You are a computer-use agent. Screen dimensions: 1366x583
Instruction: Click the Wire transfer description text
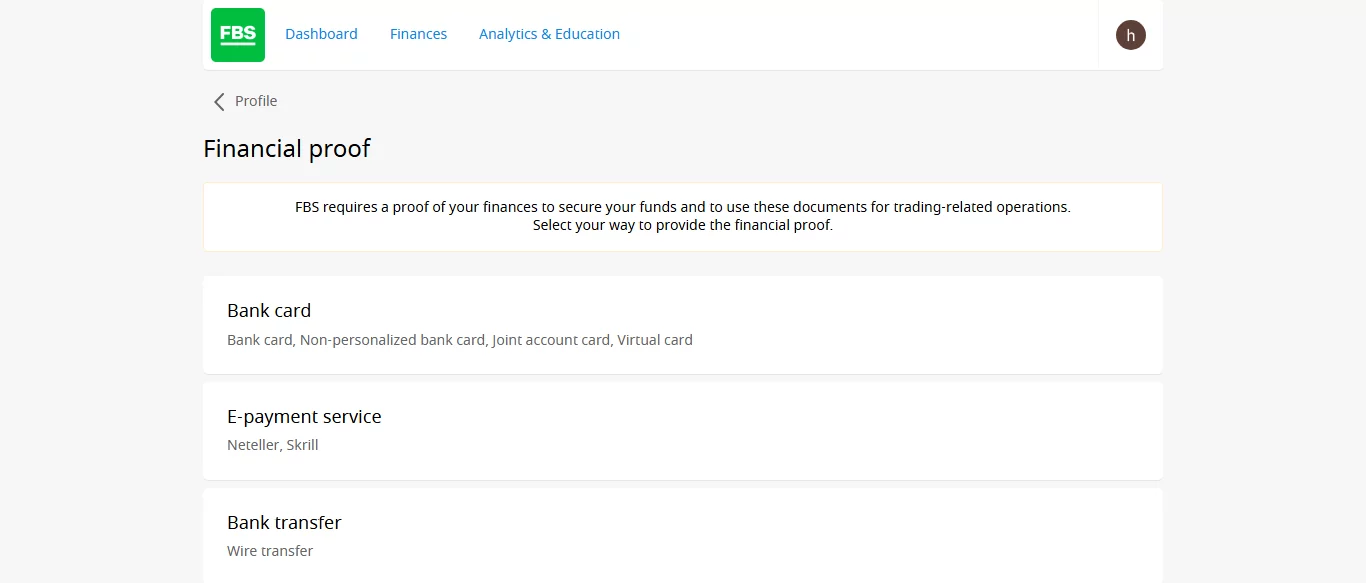[270, 551]
